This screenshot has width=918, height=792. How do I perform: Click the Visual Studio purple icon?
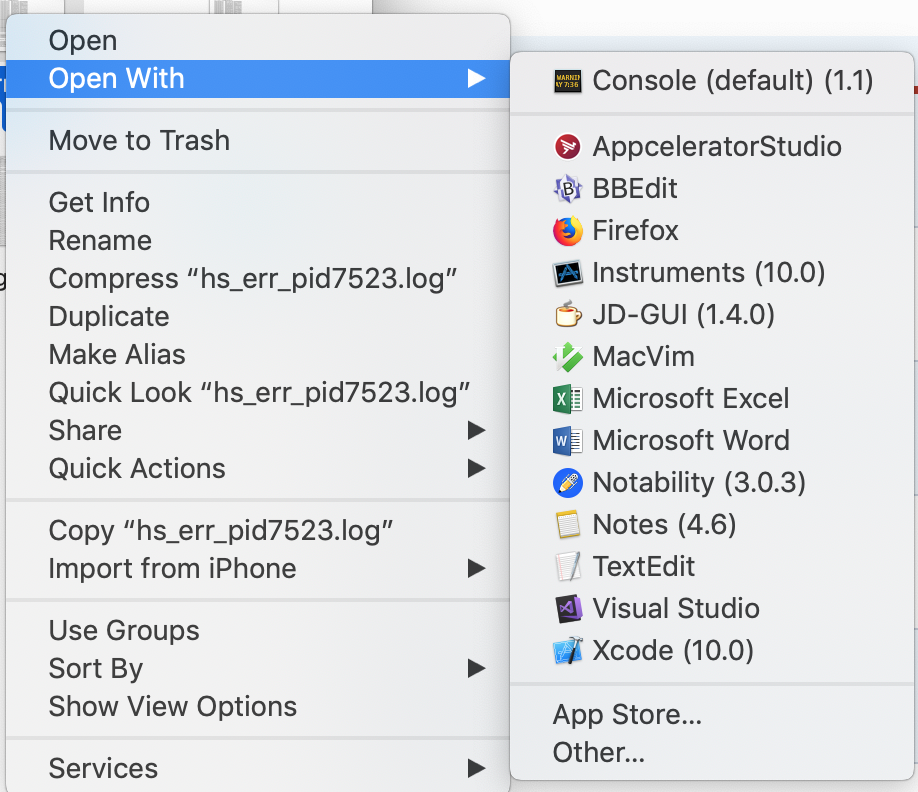click(567, 609)
